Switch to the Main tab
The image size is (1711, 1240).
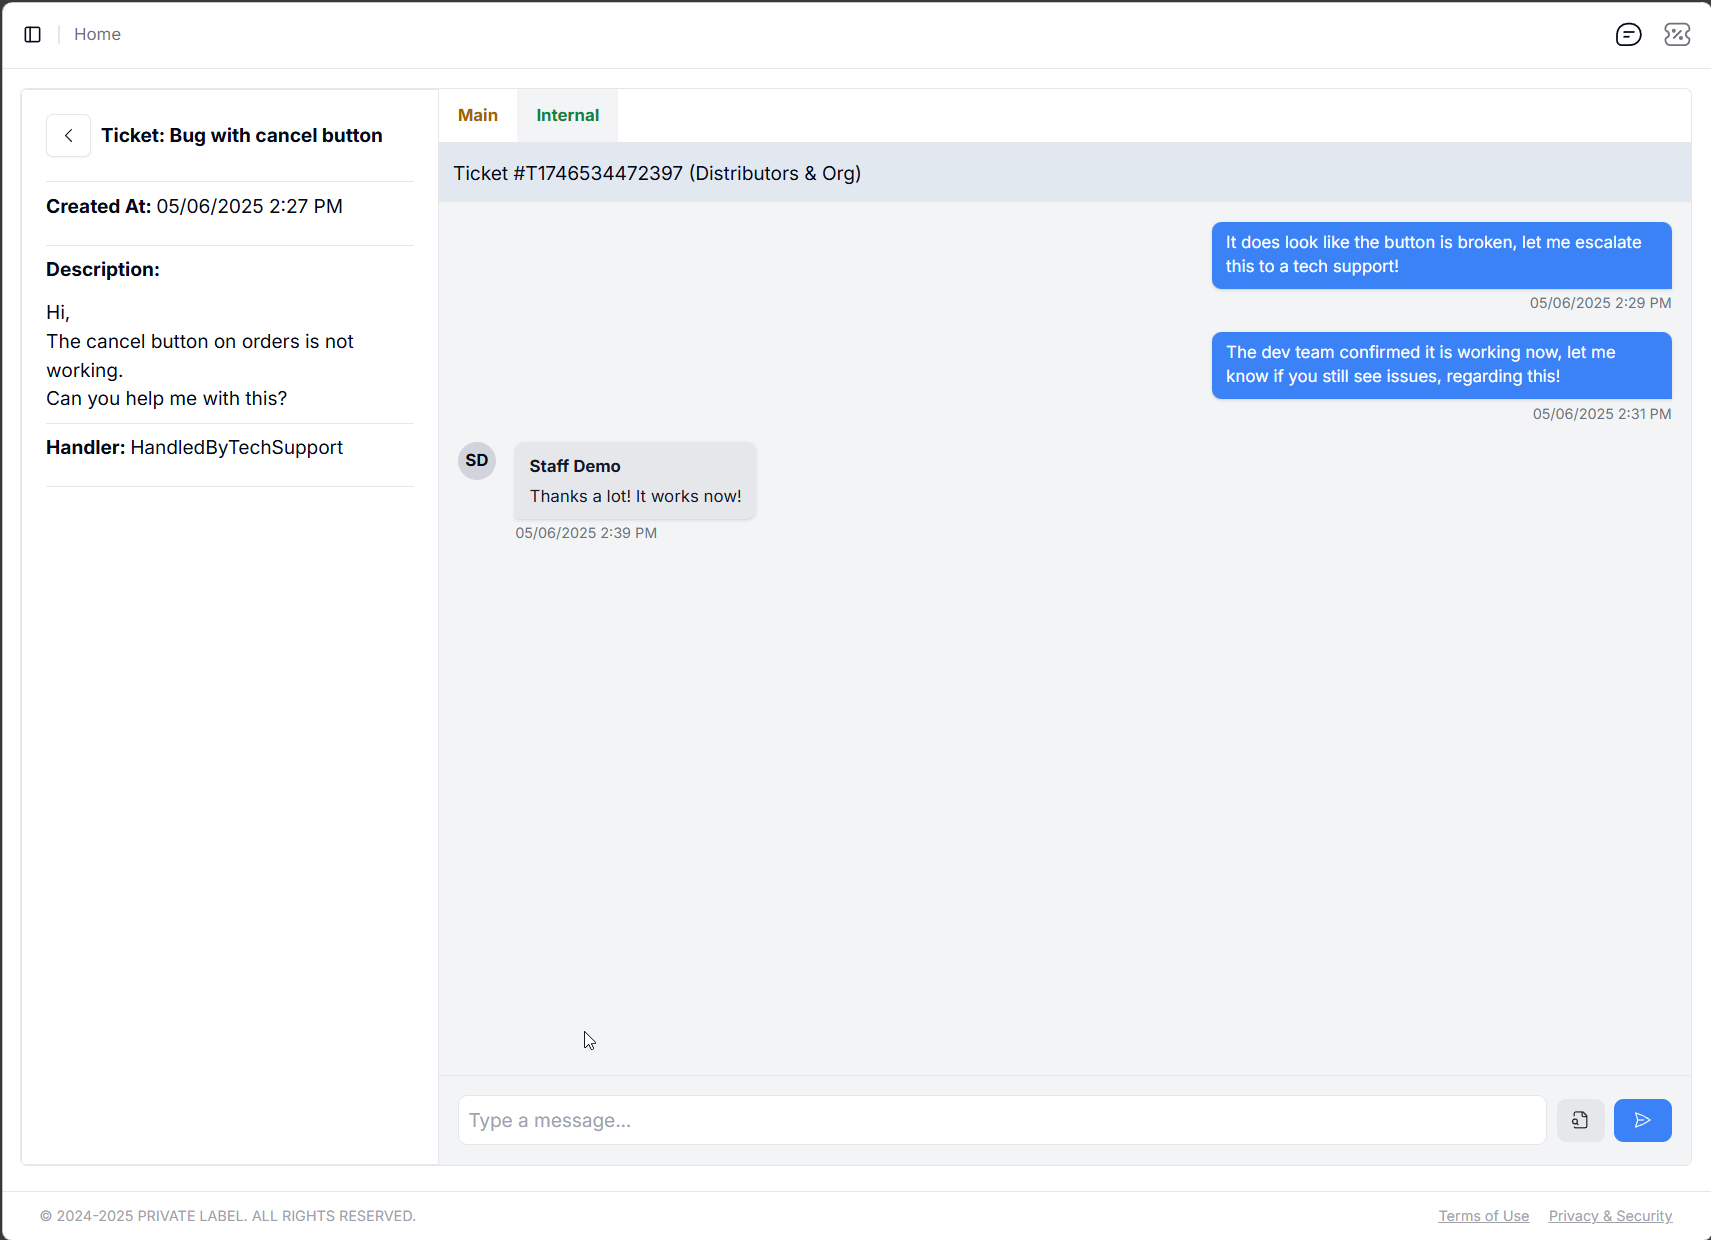click(478, 116)
